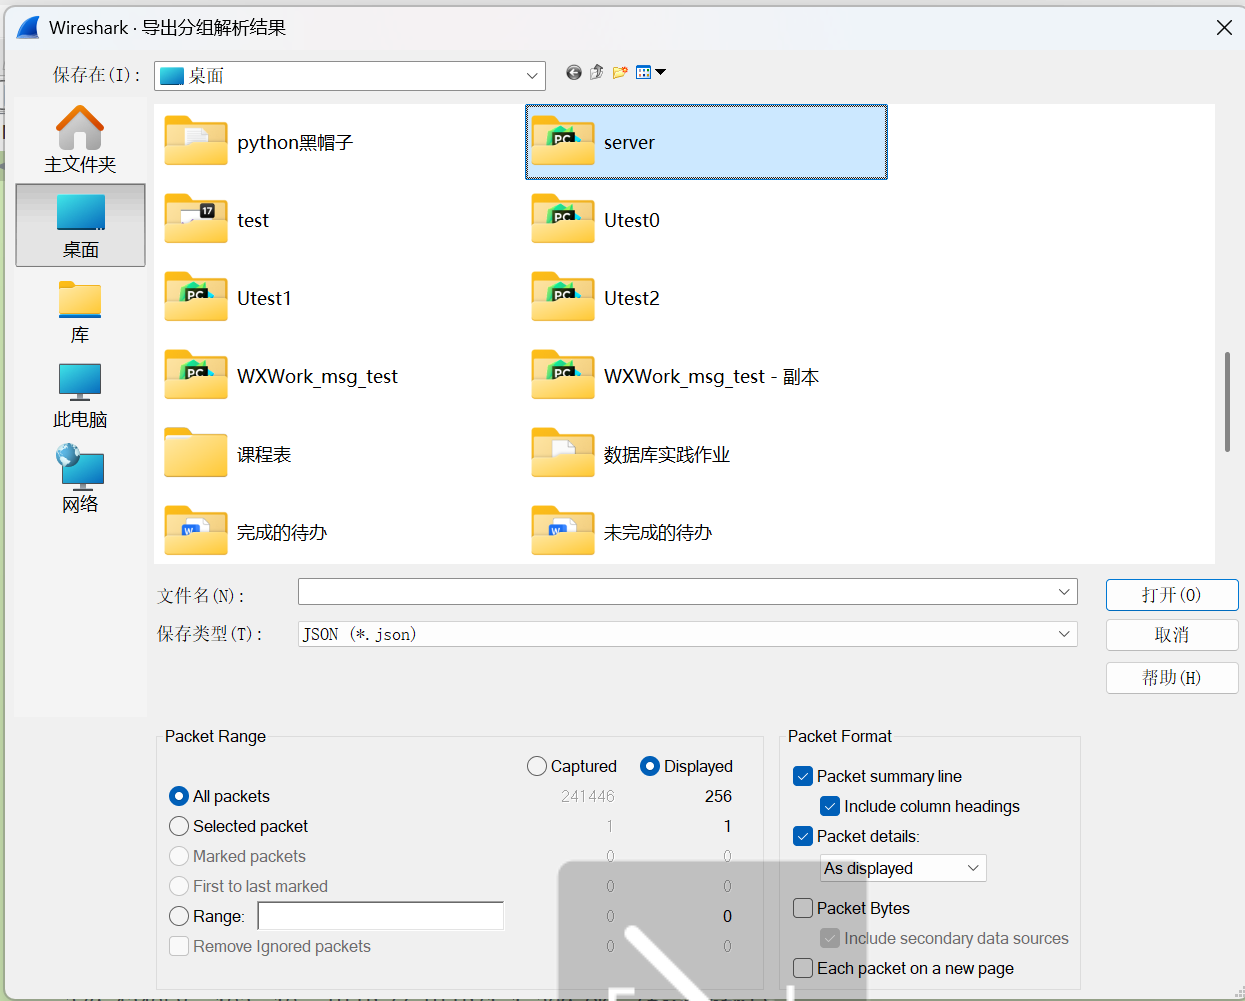1245x1001 pixels.
Task: Create a new folder
Action: coord(620,72)
